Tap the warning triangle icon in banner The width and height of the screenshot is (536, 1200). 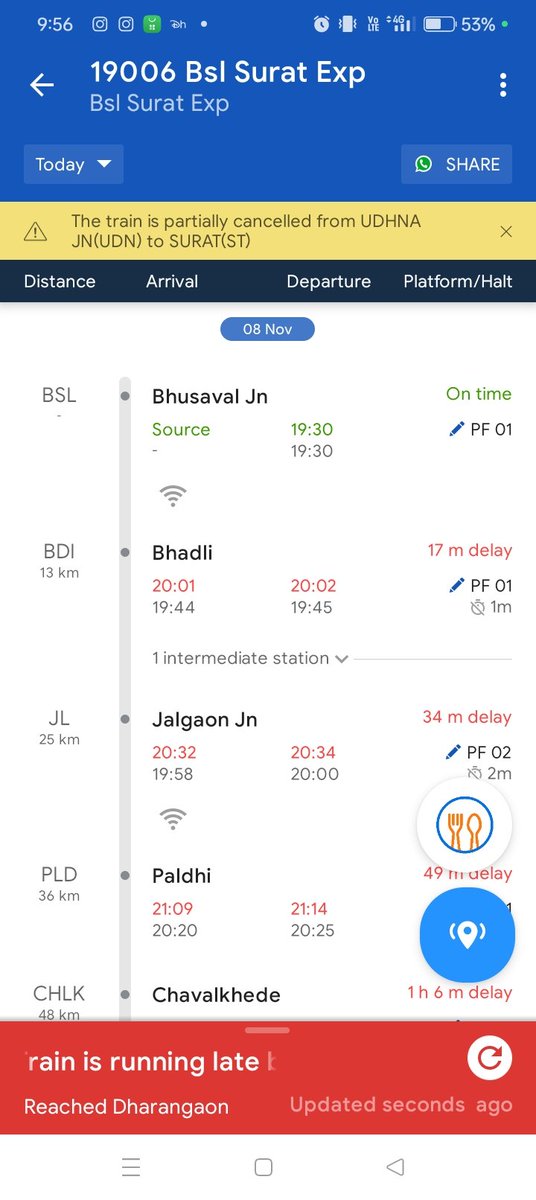pos(35,232)
